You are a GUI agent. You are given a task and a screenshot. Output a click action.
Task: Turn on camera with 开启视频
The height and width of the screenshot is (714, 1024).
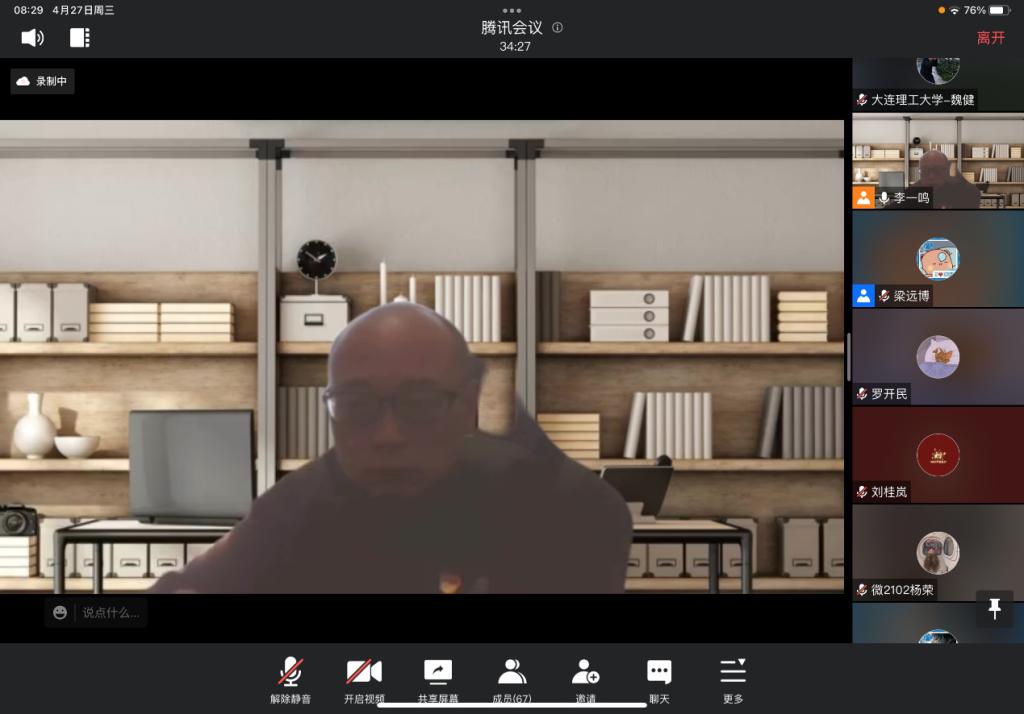[x=364, y=680]
